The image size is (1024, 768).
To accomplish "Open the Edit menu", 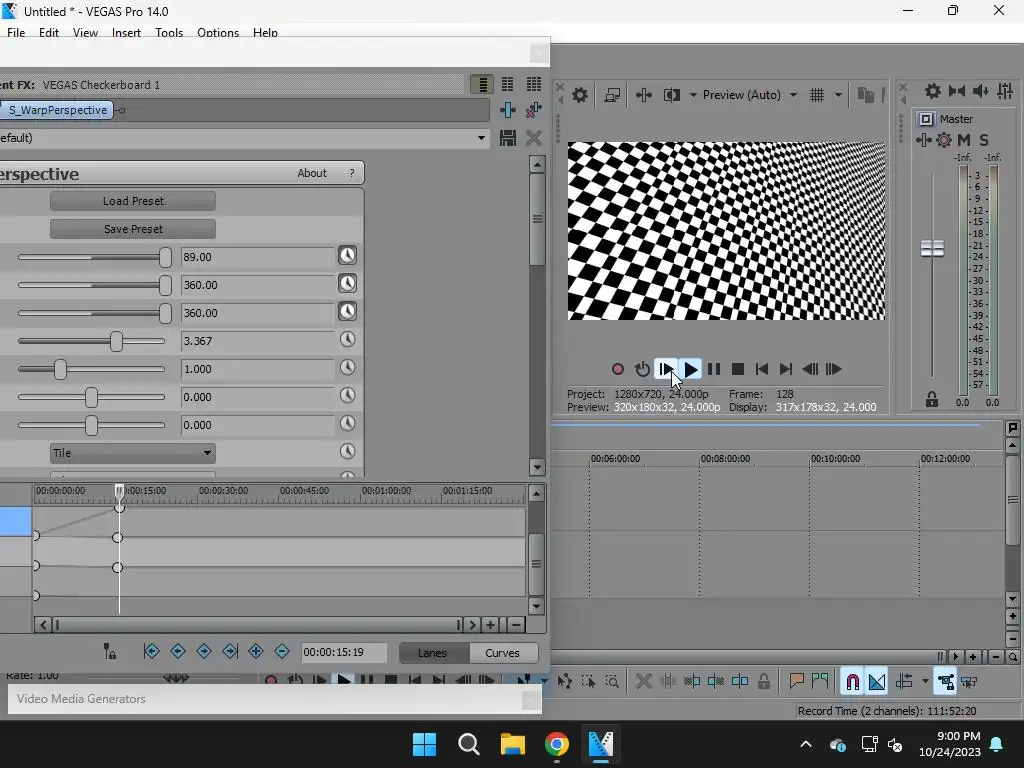I will point(49,33).
